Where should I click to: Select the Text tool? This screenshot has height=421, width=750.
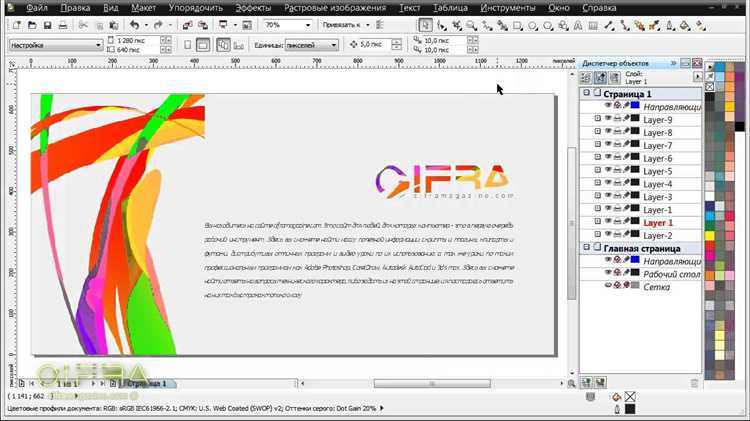tap(578, 25)
